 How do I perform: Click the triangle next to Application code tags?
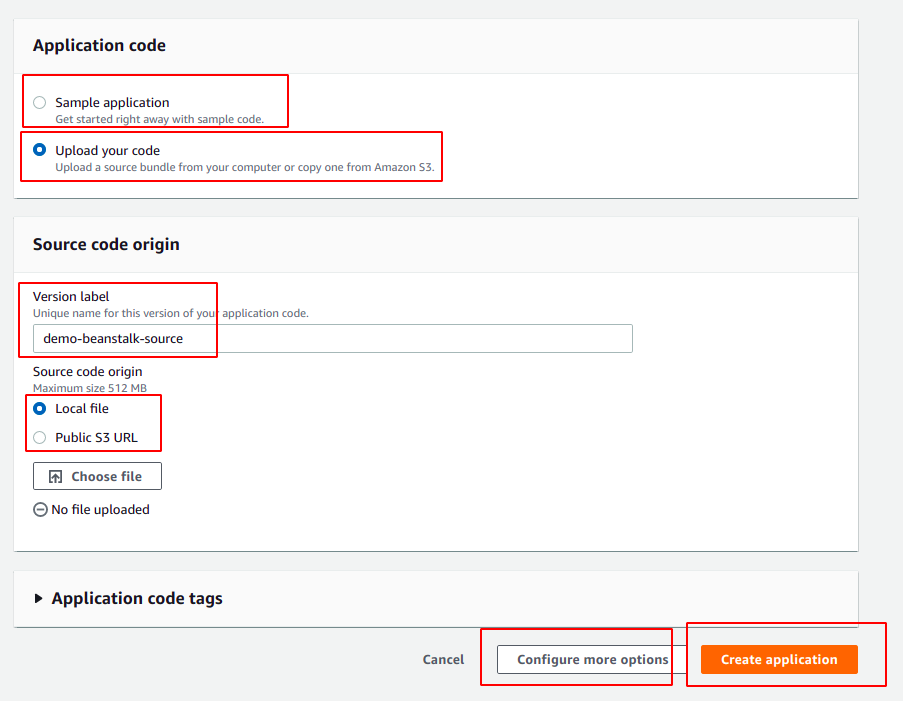[x=38, y=598]
